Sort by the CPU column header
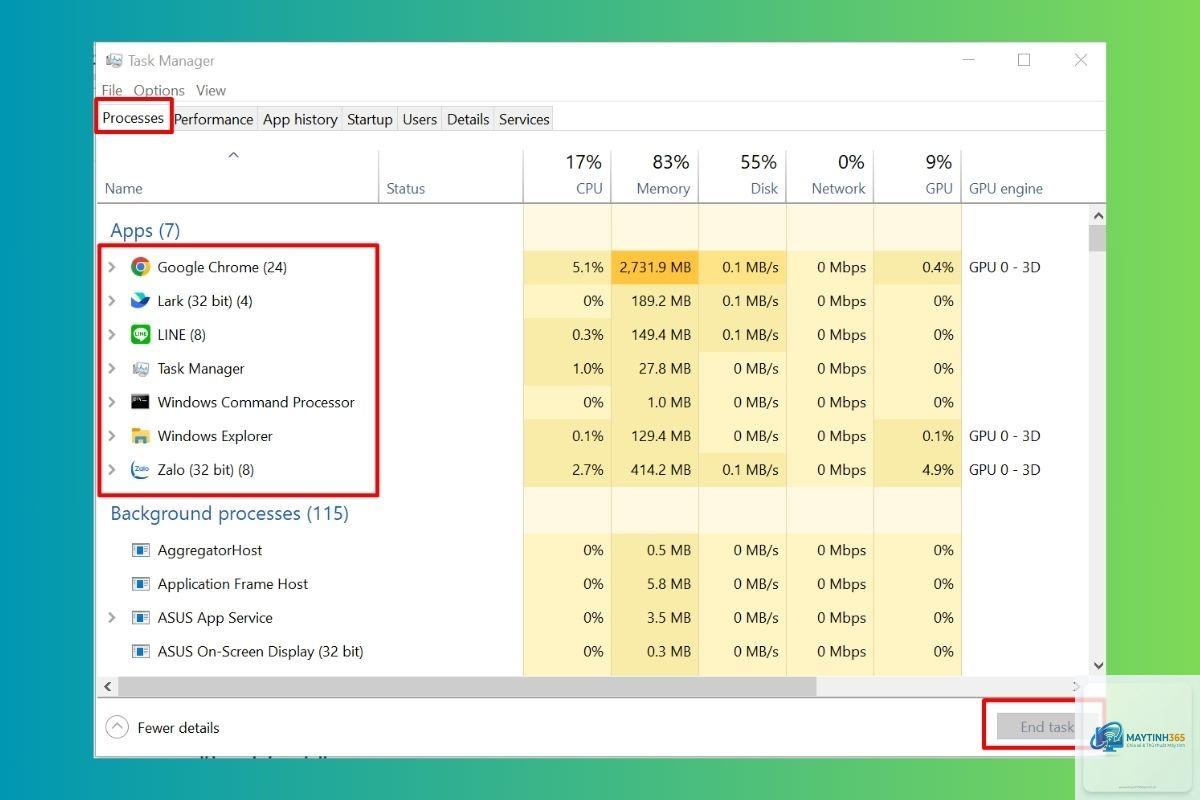Screen dimensions: 1200x800 [567, 175]
